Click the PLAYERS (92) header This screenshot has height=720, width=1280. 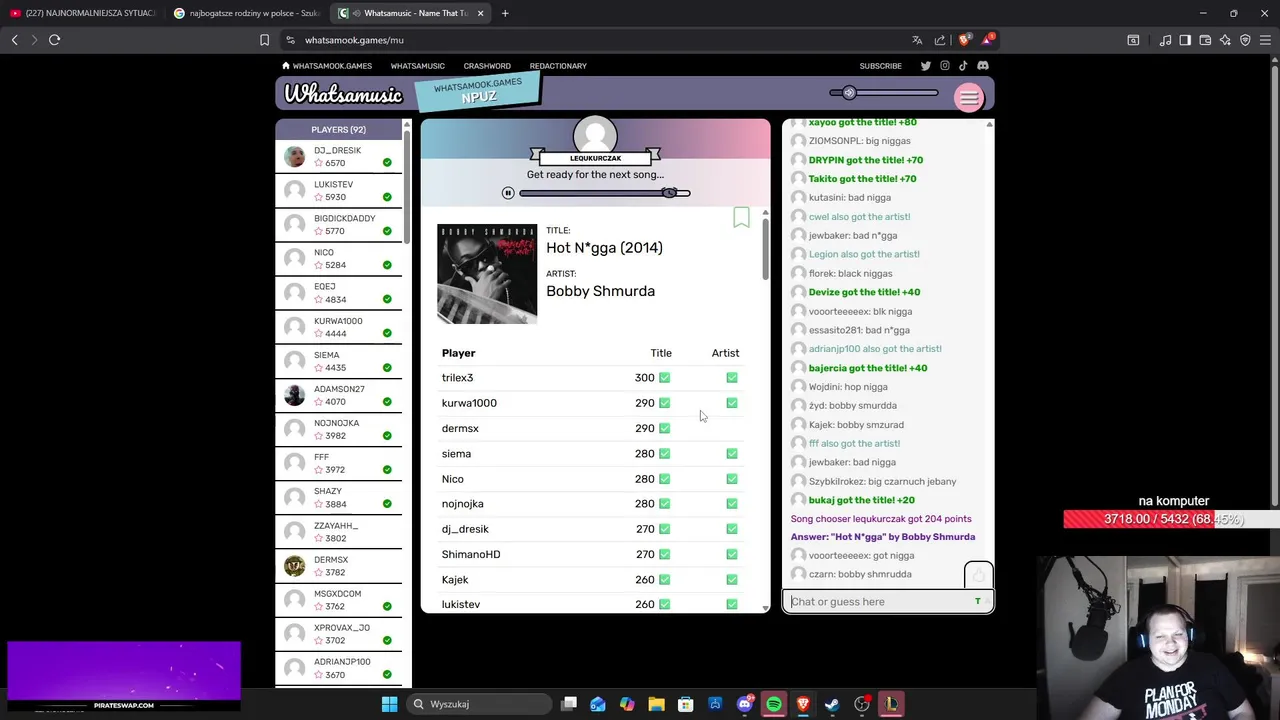pyautogui.click(x=338, y=129)
